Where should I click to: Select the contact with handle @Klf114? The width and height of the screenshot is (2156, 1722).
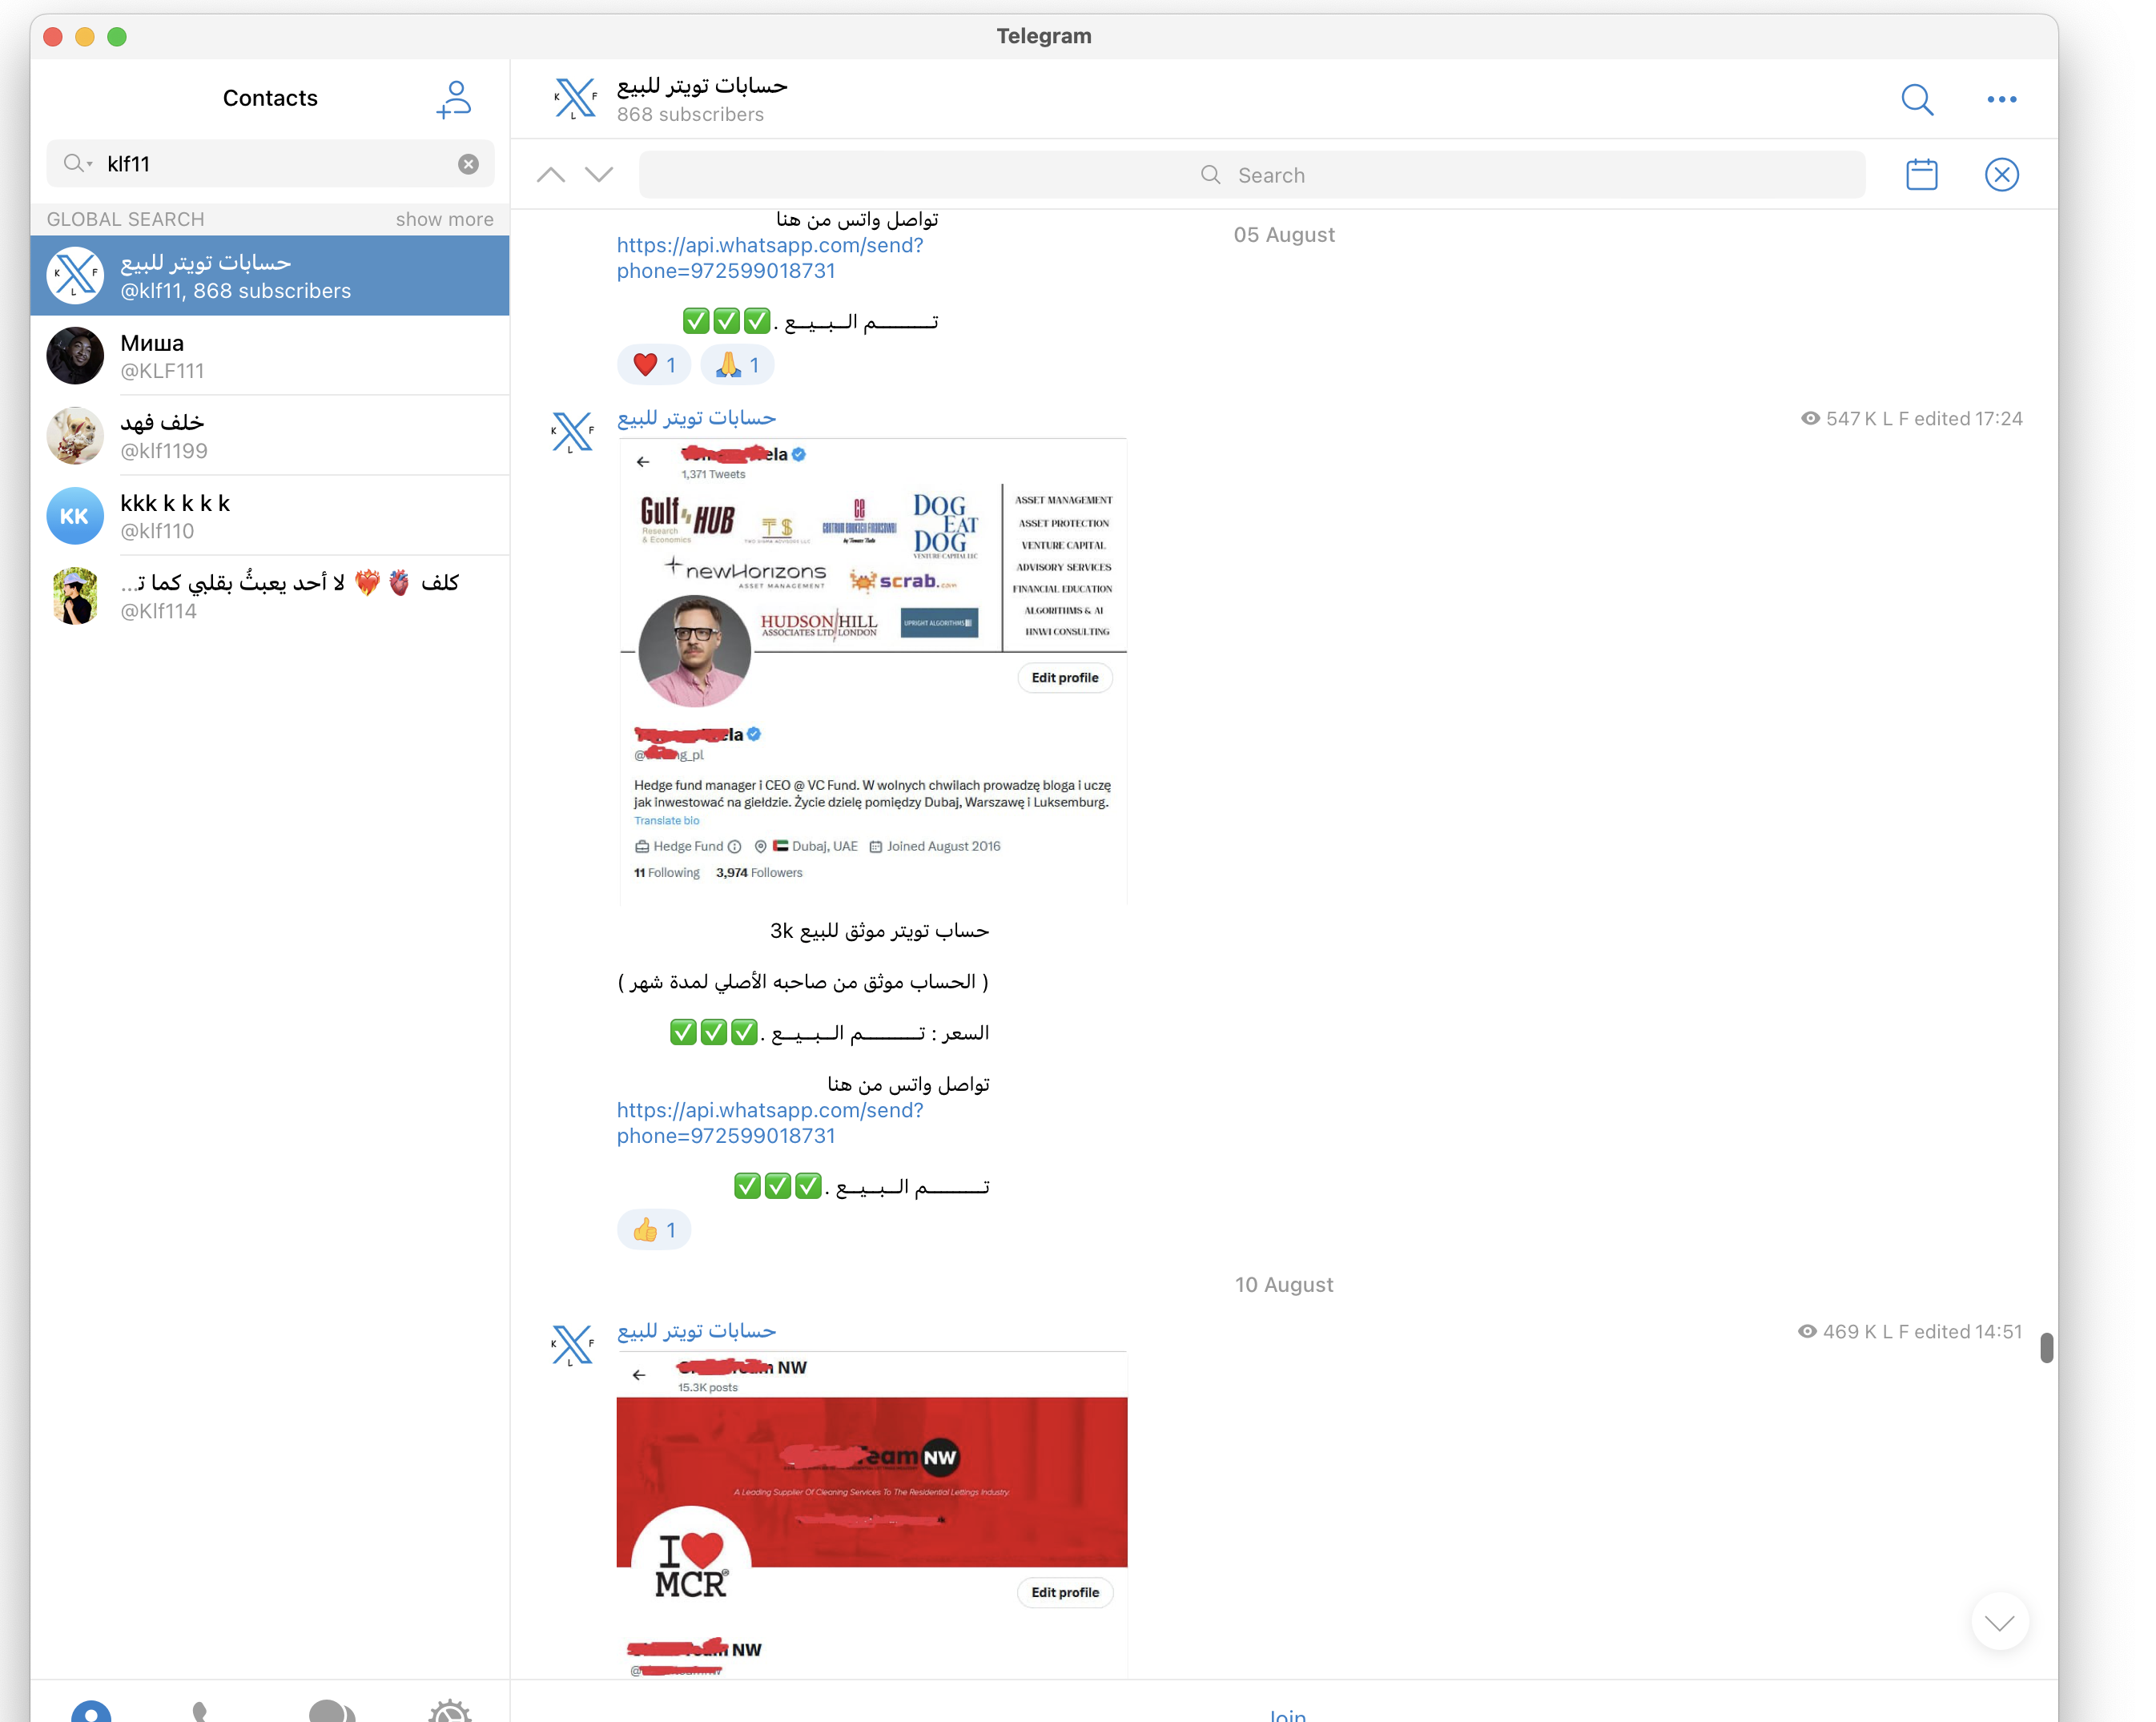tap(270, 596)
